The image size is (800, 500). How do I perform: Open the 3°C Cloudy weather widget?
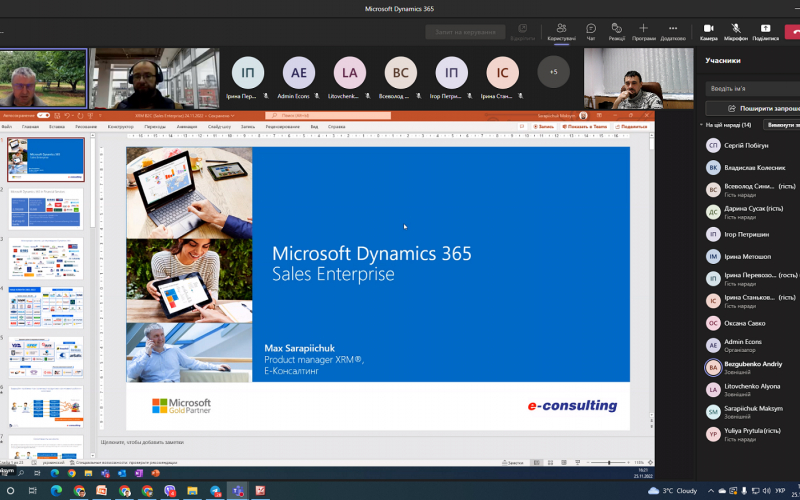(x=672, y=491)
